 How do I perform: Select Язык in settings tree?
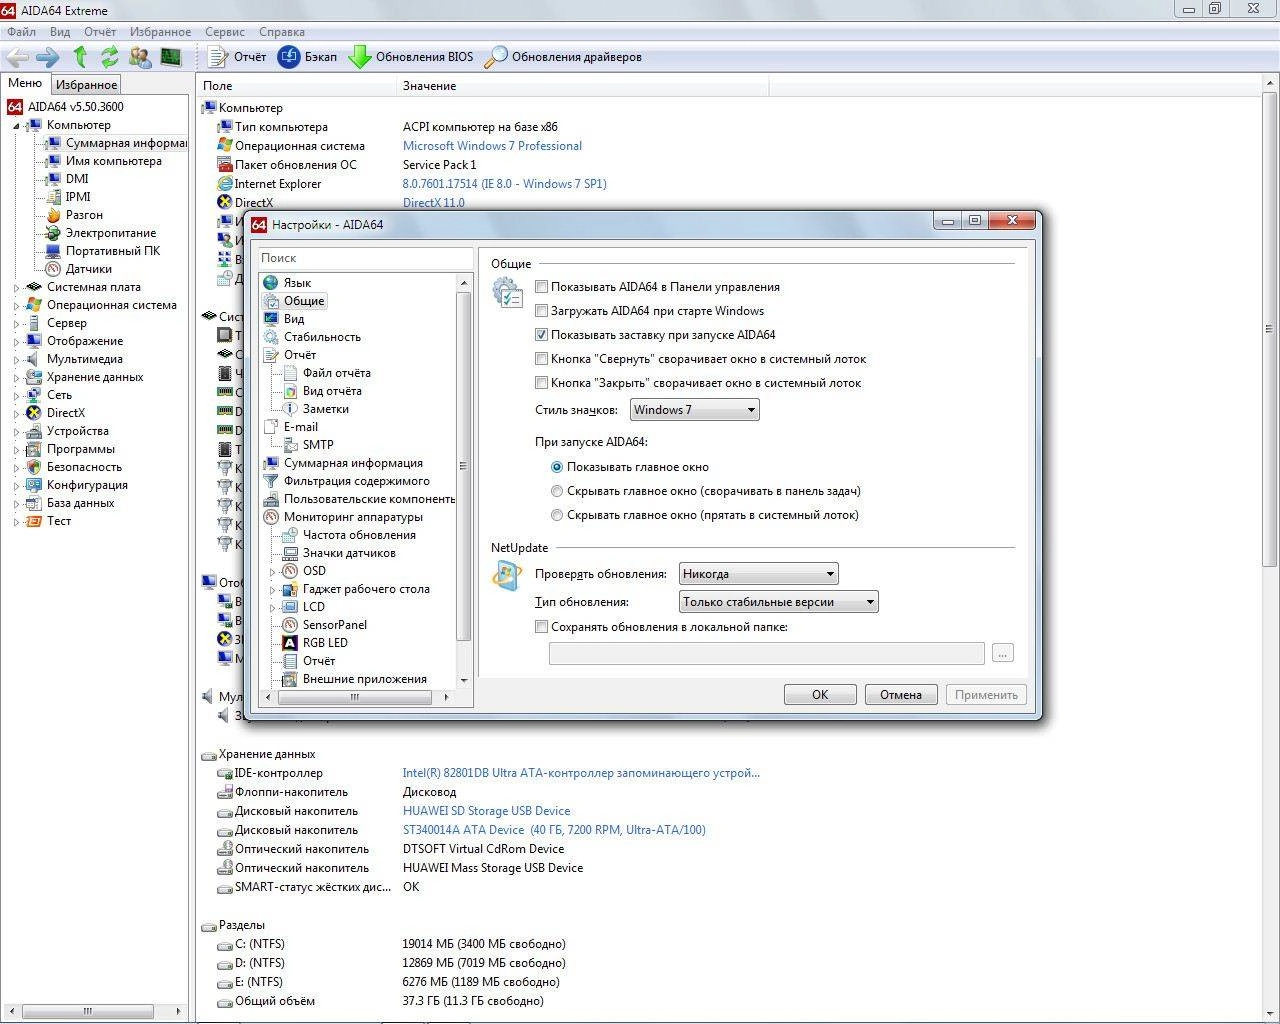(297, 283)
